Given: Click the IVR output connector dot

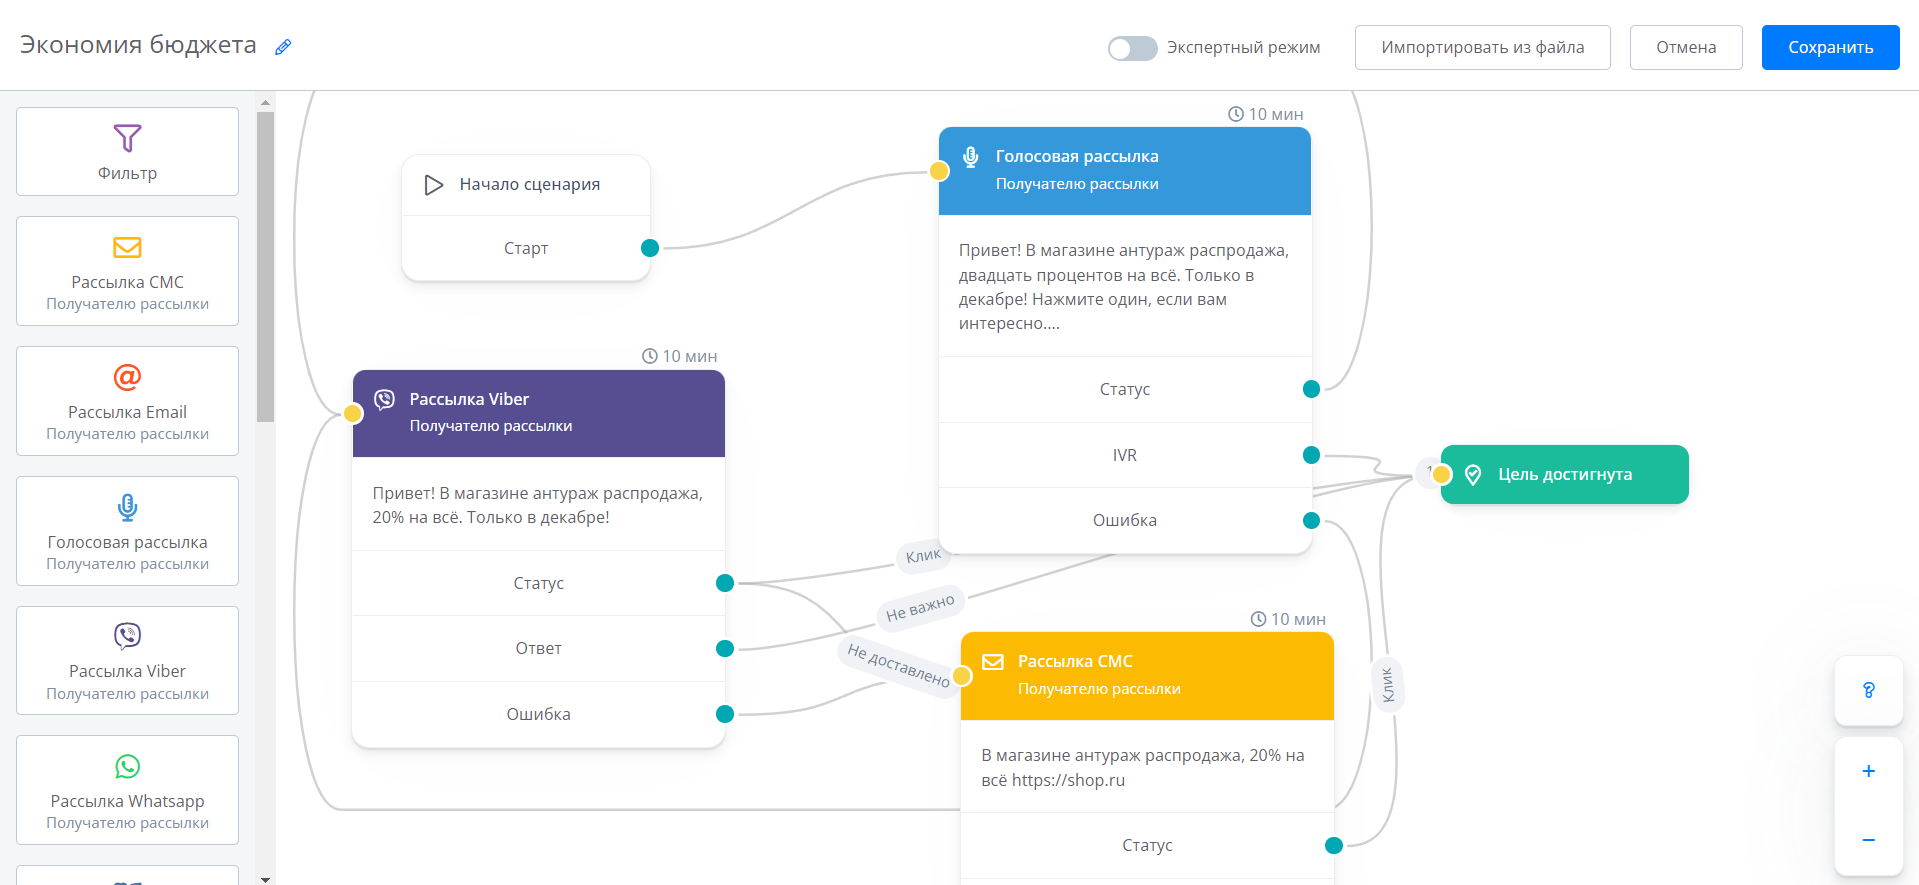Looking at the screenshot, I should pos(1311,455).
